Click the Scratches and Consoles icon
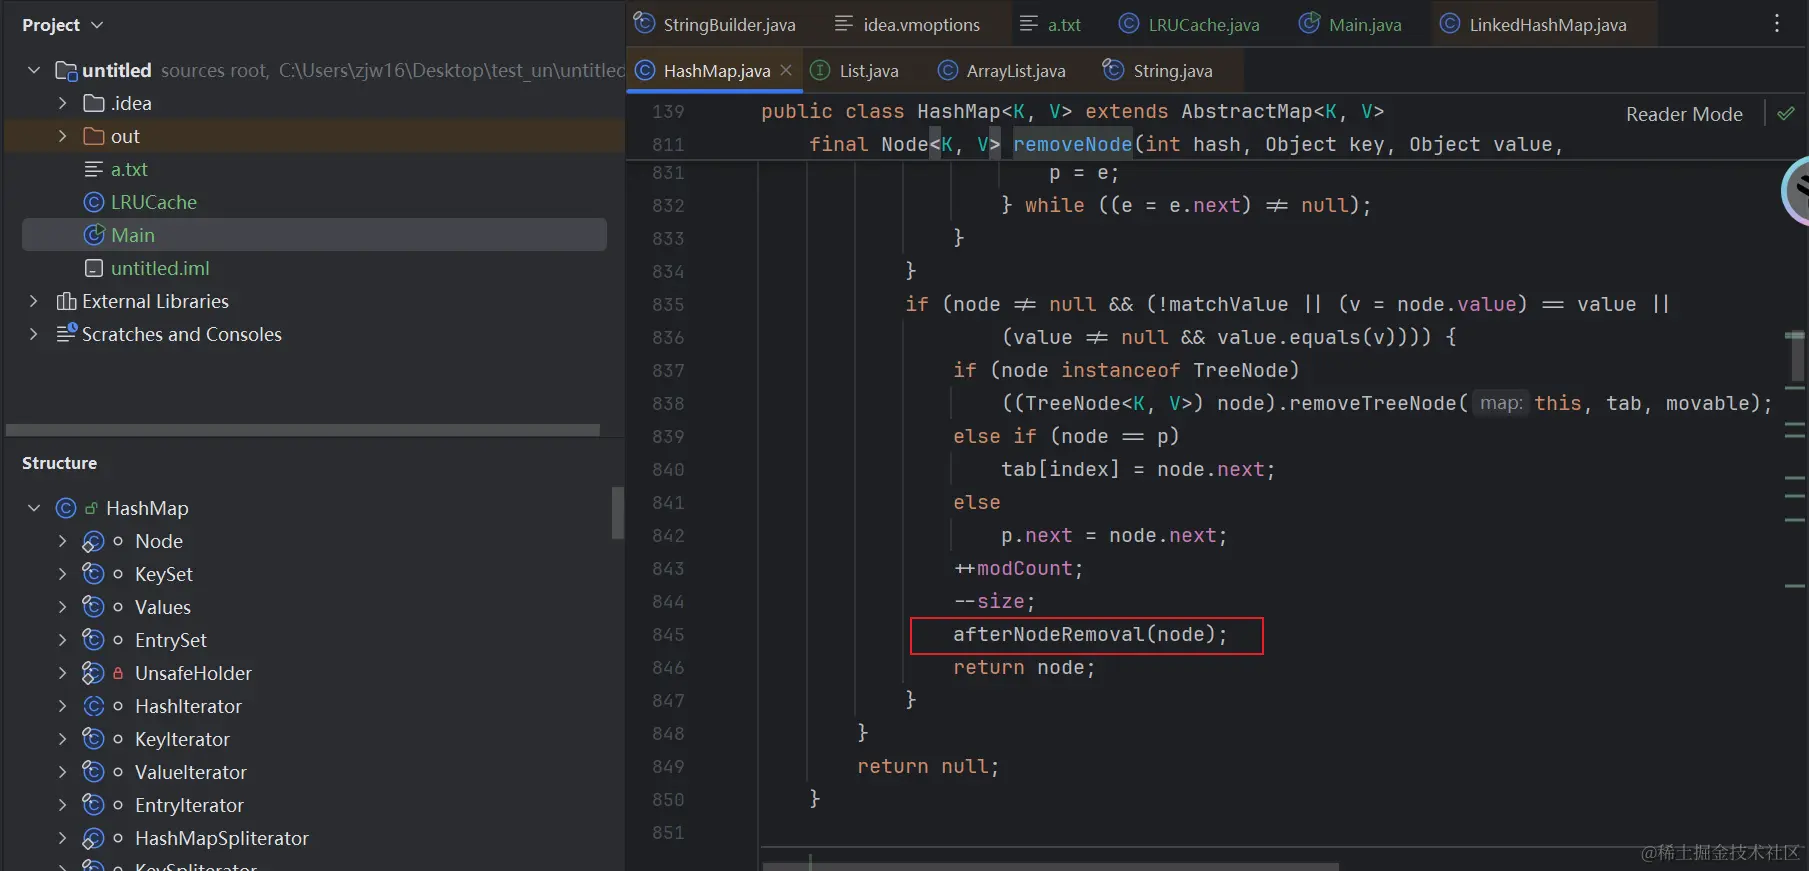The height and width of the screenshot is (871, 1809). point(66,333)
